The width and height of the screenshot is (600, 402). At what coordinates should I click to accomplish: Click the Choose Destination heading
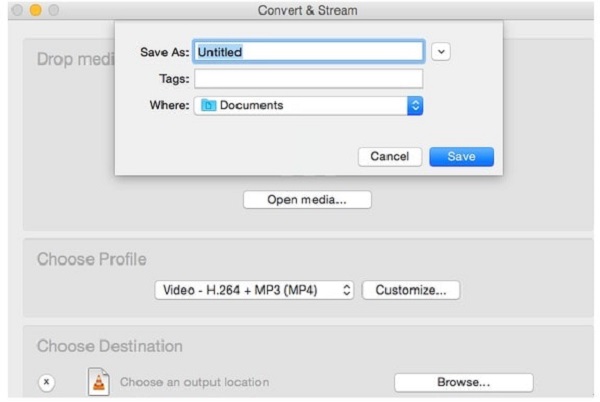pyautogui.click(x=110, y=346)
